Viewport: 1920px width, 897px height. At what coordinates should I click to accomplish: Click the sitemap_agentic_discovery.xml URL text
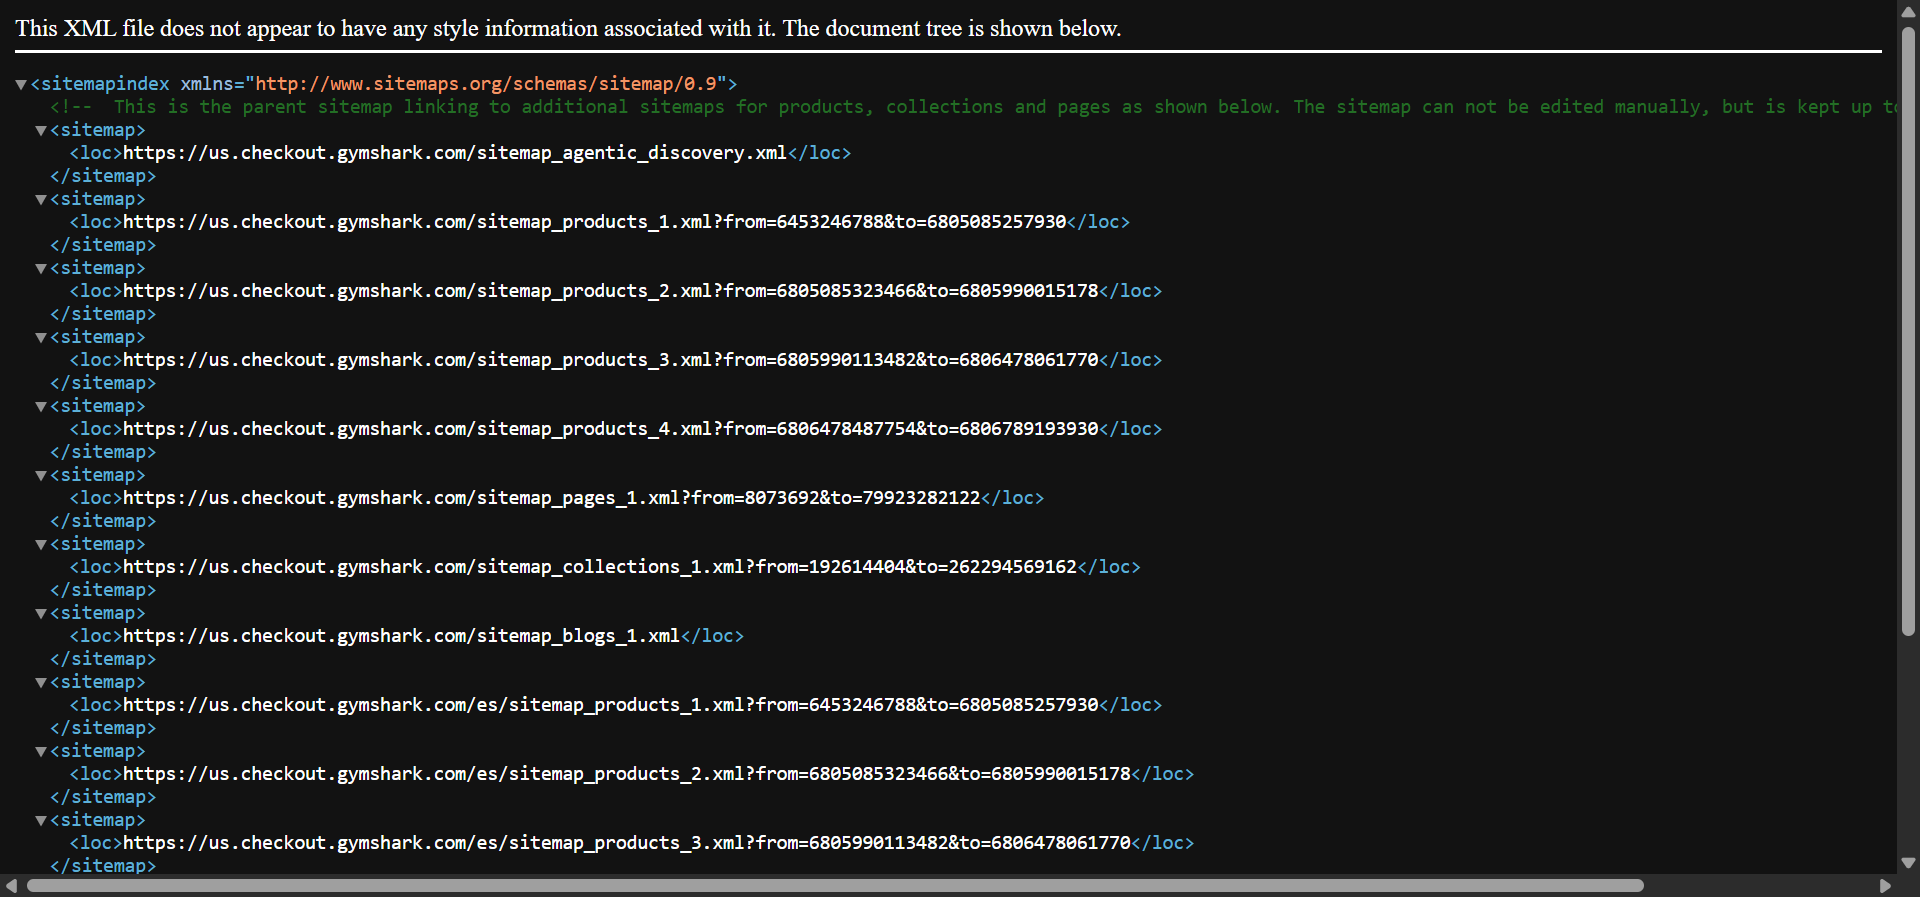(455, 153)
